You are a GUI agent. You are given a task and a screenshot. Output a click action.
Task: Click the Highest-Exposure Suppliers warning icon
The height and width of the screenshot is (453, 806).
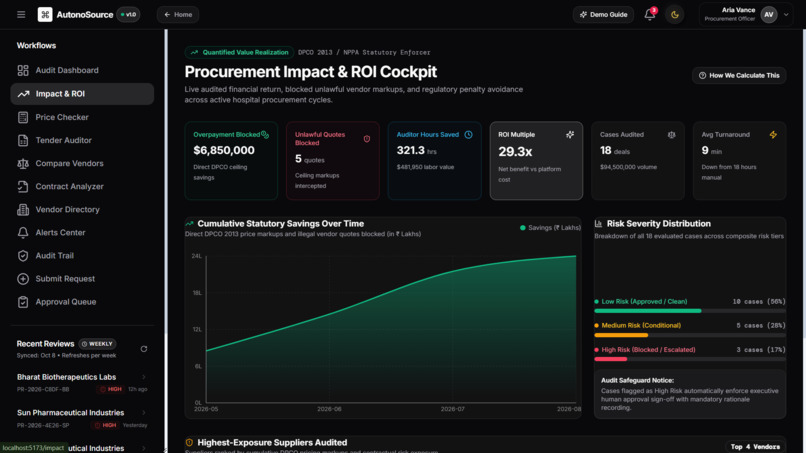pos(189,443)
